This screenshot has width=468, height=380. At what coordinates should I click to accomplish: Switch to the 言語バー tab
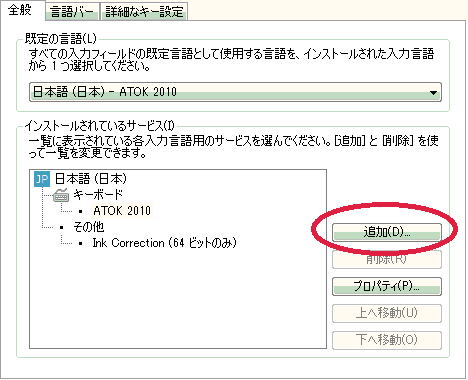click(x=72, y=12)
